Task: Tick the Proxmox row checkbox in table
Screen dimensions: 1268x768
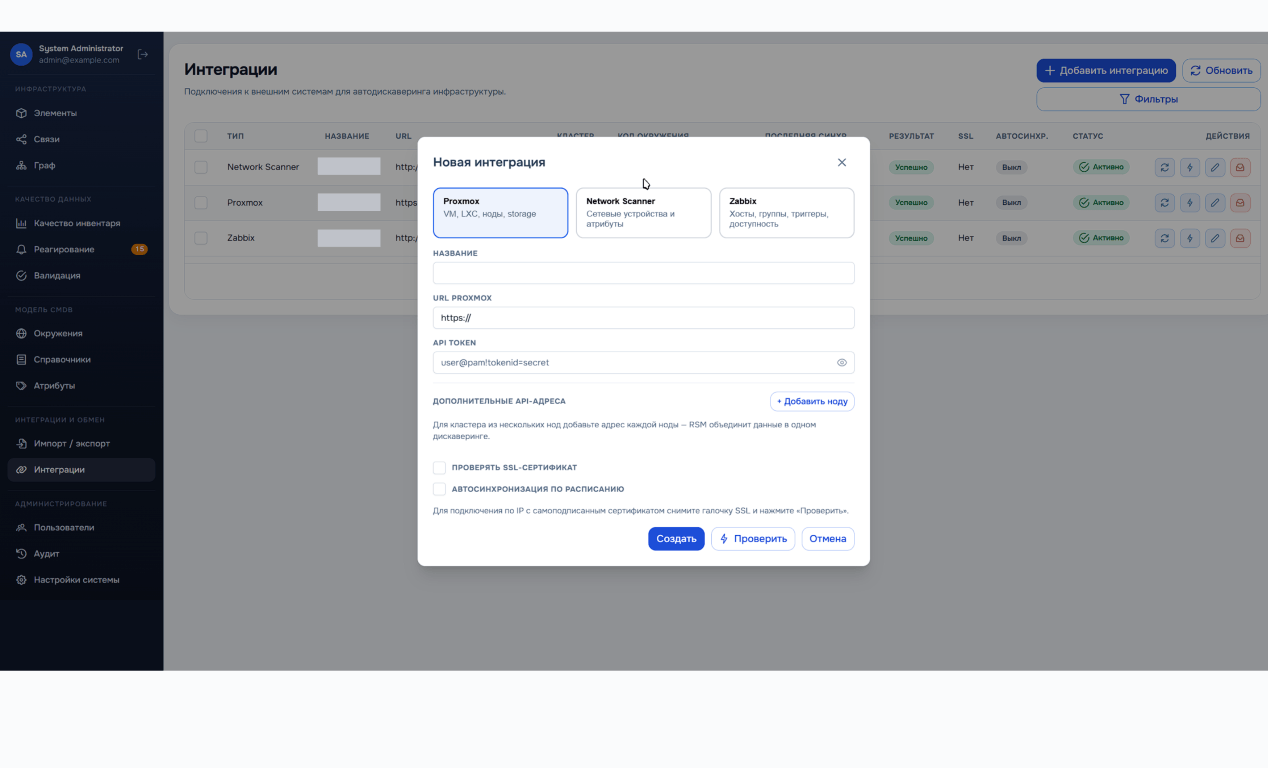Action: click(x=201, y=203)
